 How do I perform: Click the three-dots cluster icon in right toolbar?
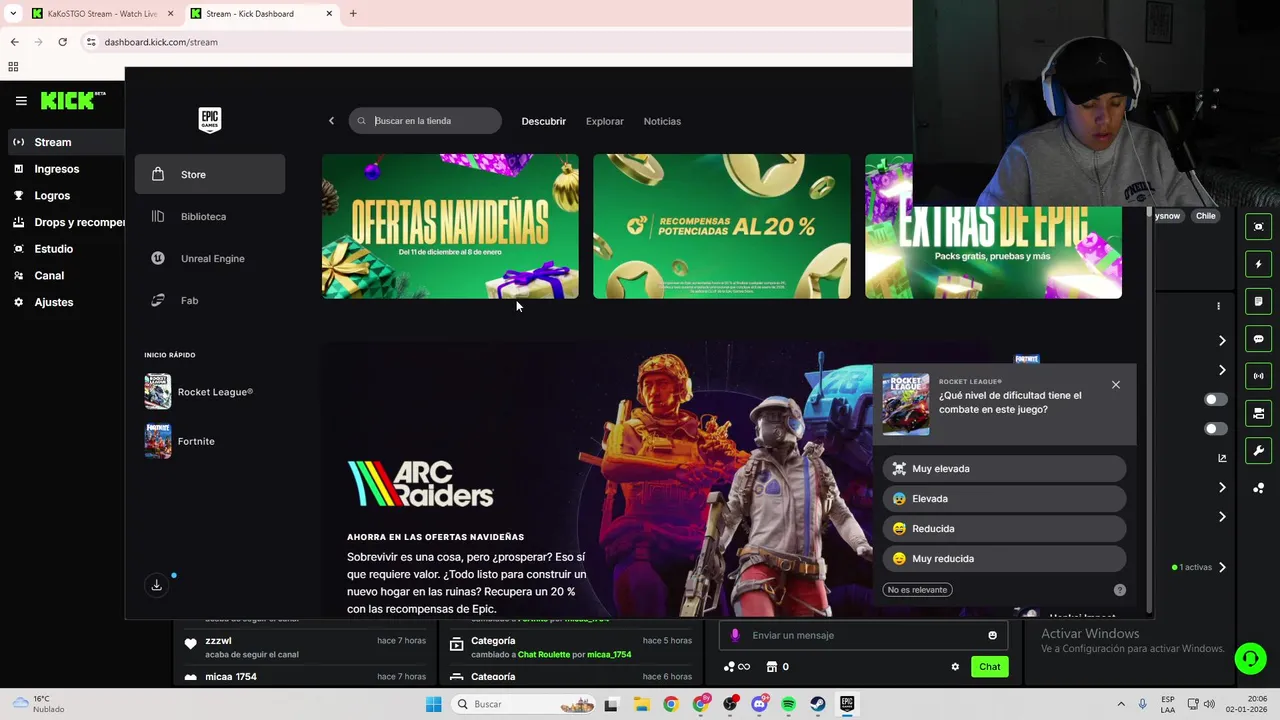click(x=1258, y=488)
